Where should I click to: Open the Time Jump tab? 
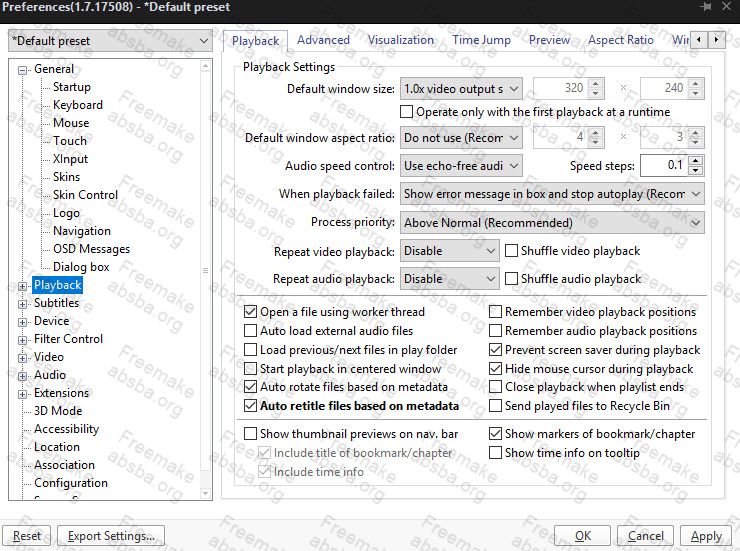481,40
